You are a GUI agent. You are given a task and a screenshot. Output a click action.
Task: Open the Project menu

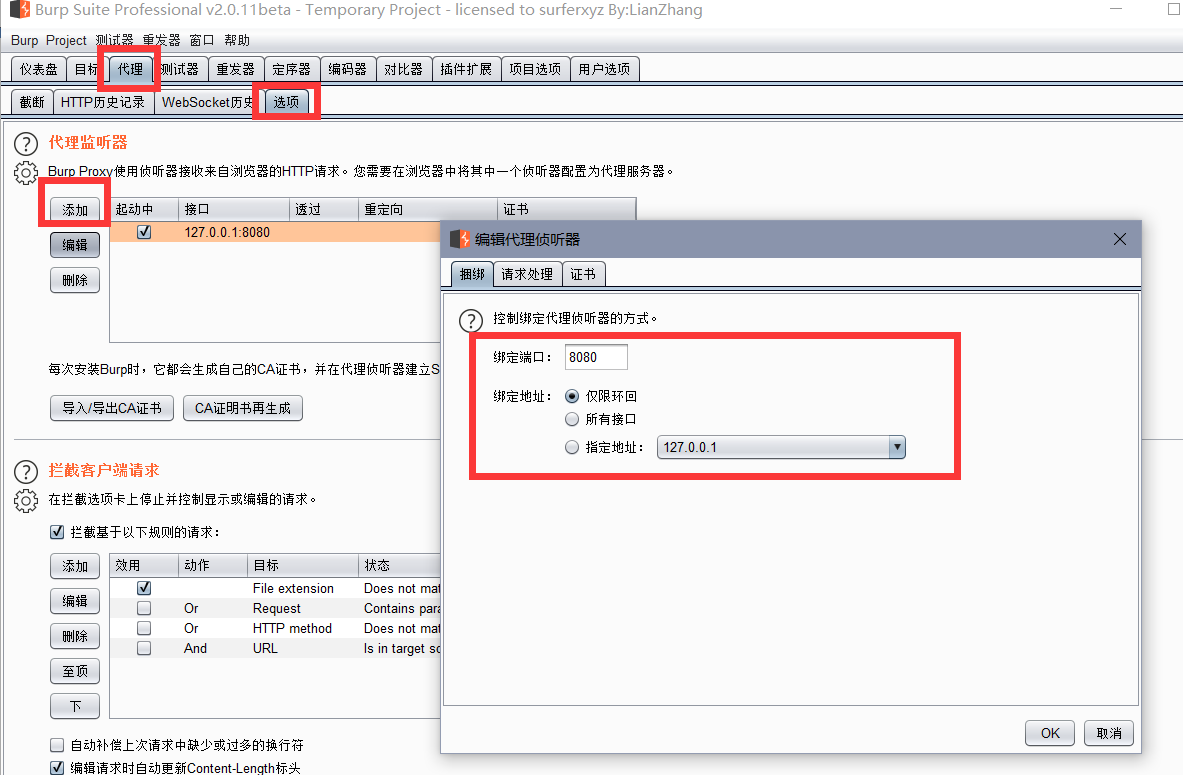pos(66,40)
